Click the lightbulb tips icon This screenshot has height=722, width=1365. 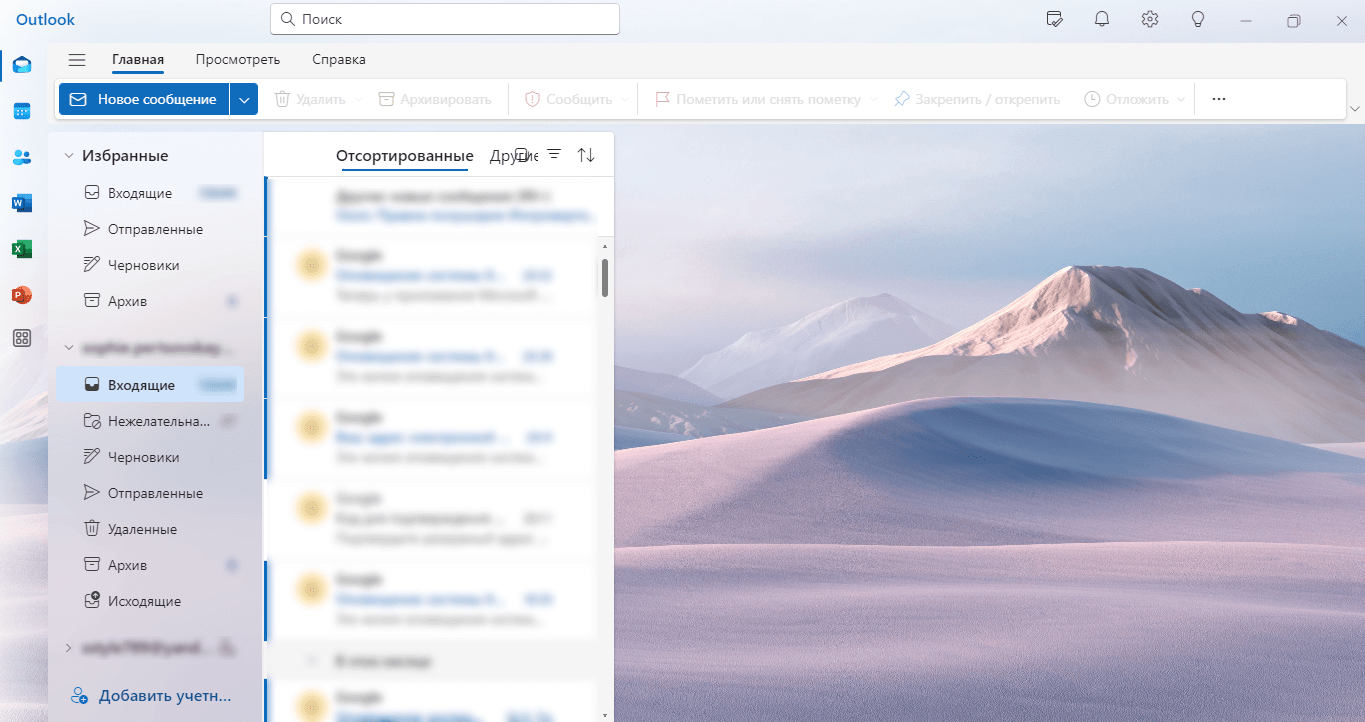coord(1198,19)
